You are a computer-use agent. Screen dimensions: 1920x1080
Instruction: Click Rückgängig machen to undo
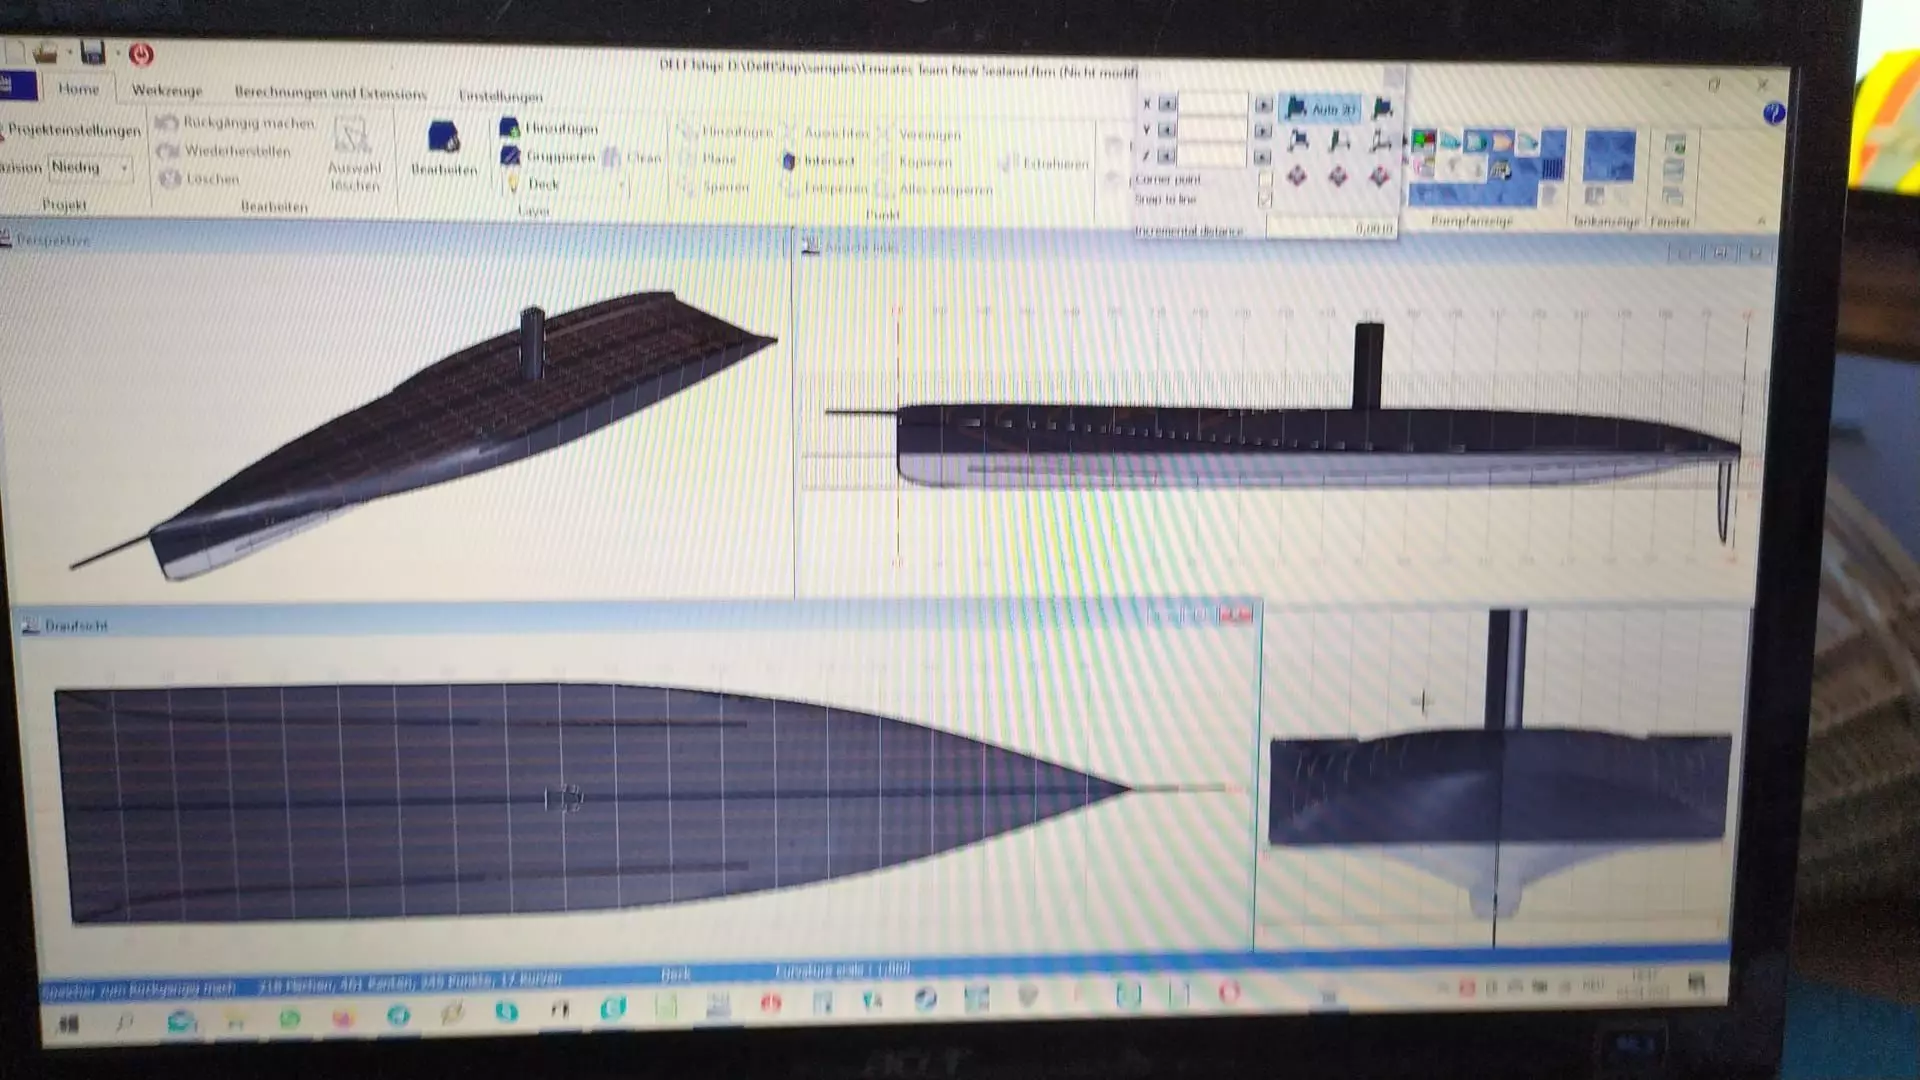click(236, 122)
